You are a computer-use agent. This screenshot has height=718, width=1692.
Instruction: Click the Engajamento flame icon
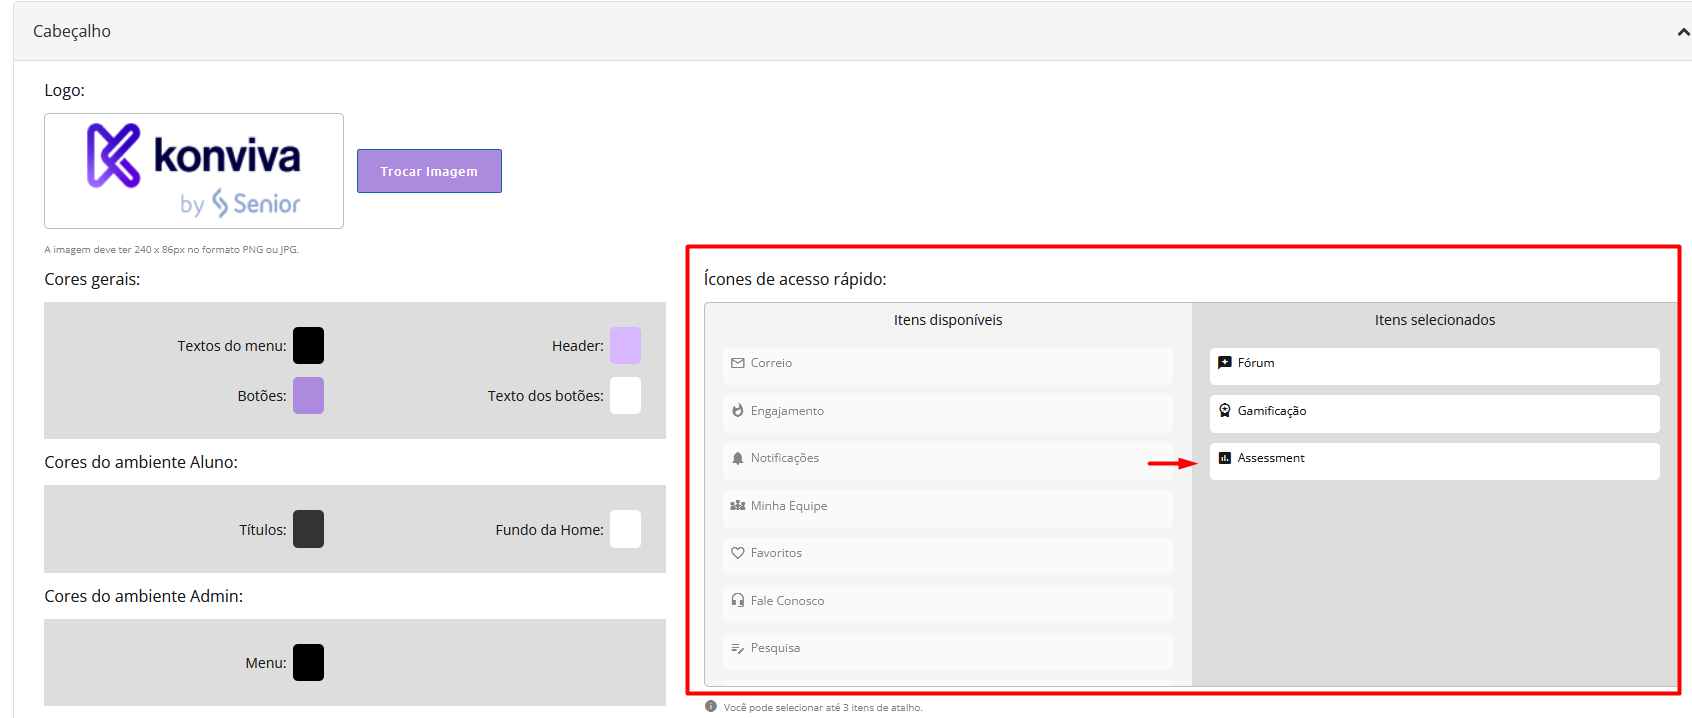click(x=737, y=411)
